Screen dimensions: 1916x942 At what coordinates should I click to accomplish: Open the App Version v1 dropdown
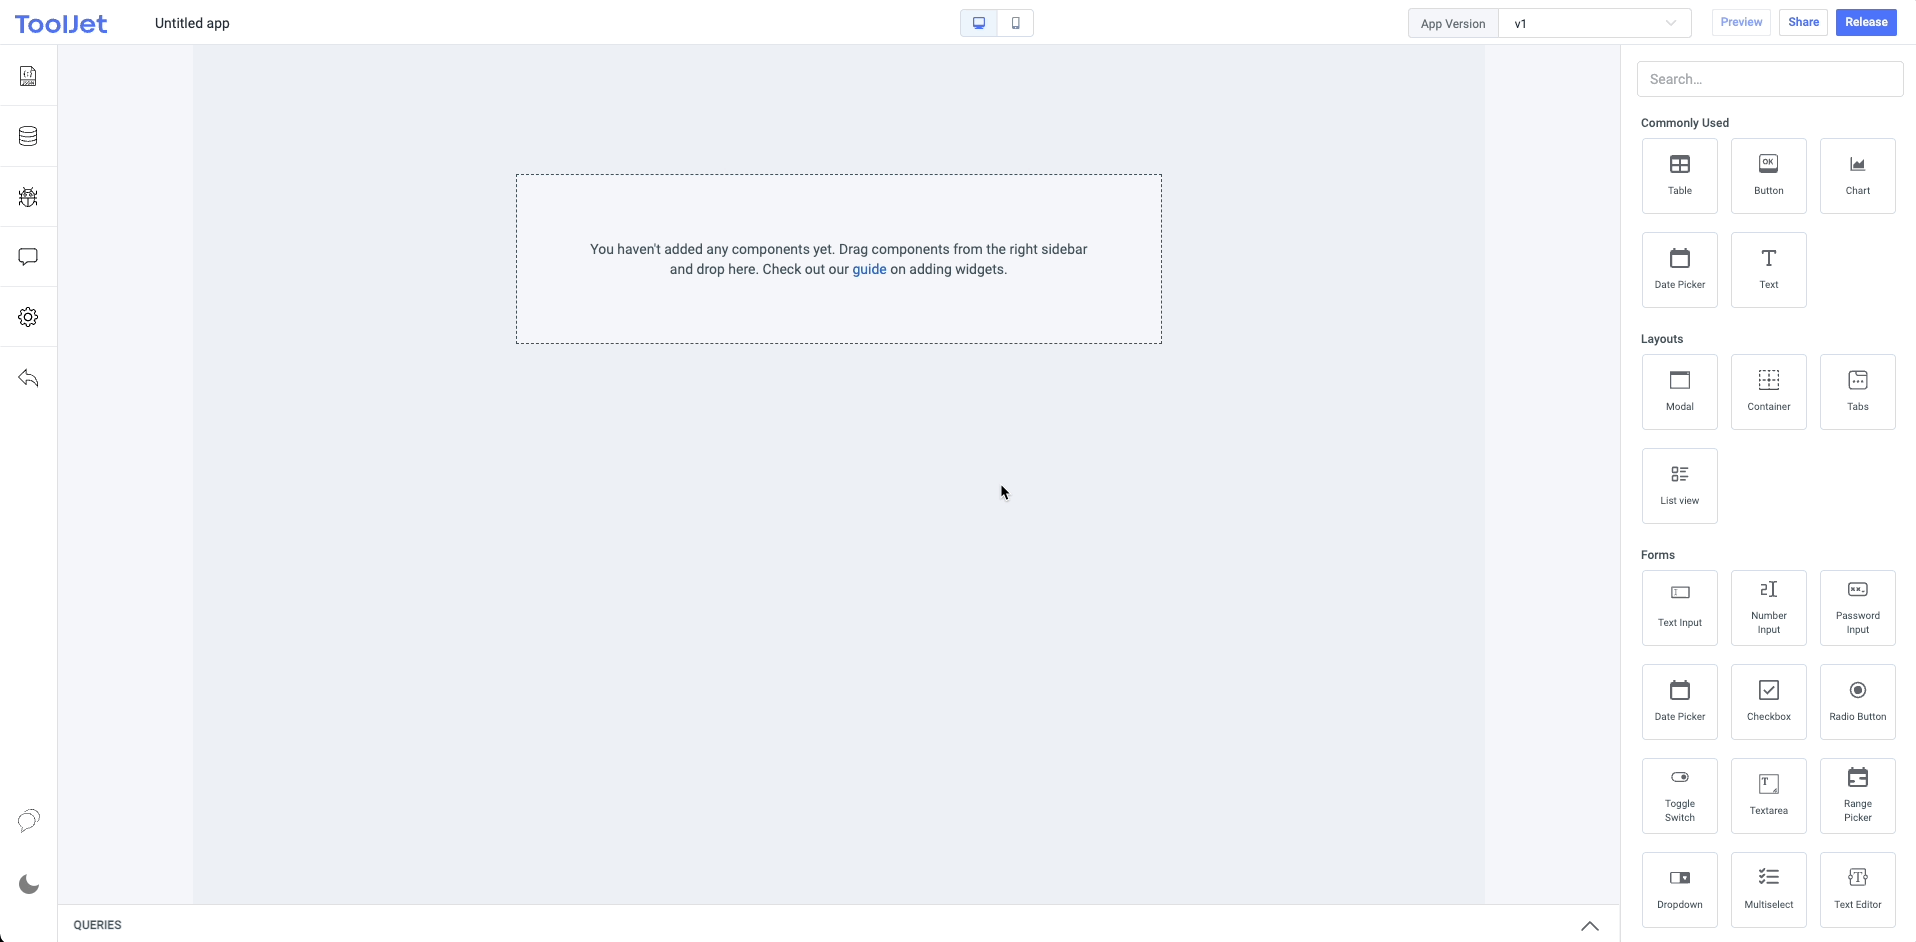[x=1594, y=23]
